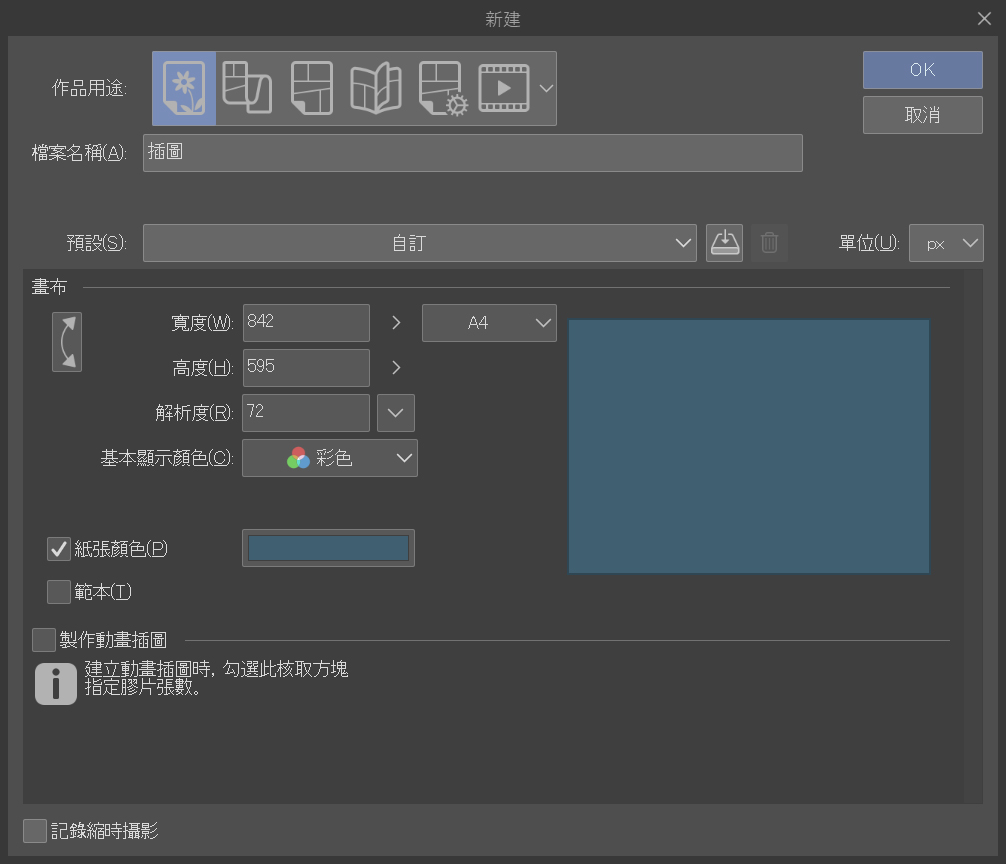Viewport: 1006px width, 864px height.
Task: Click the arrow next to width field
Action: (x=396, y=323)
